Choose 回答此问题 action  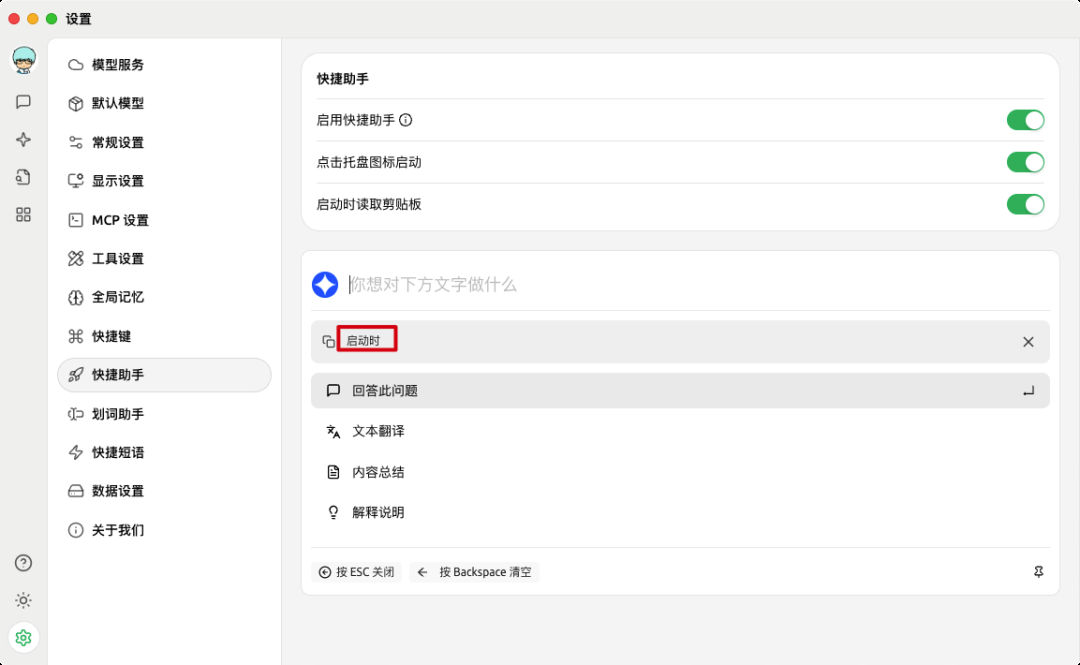[x=680, y=391]
